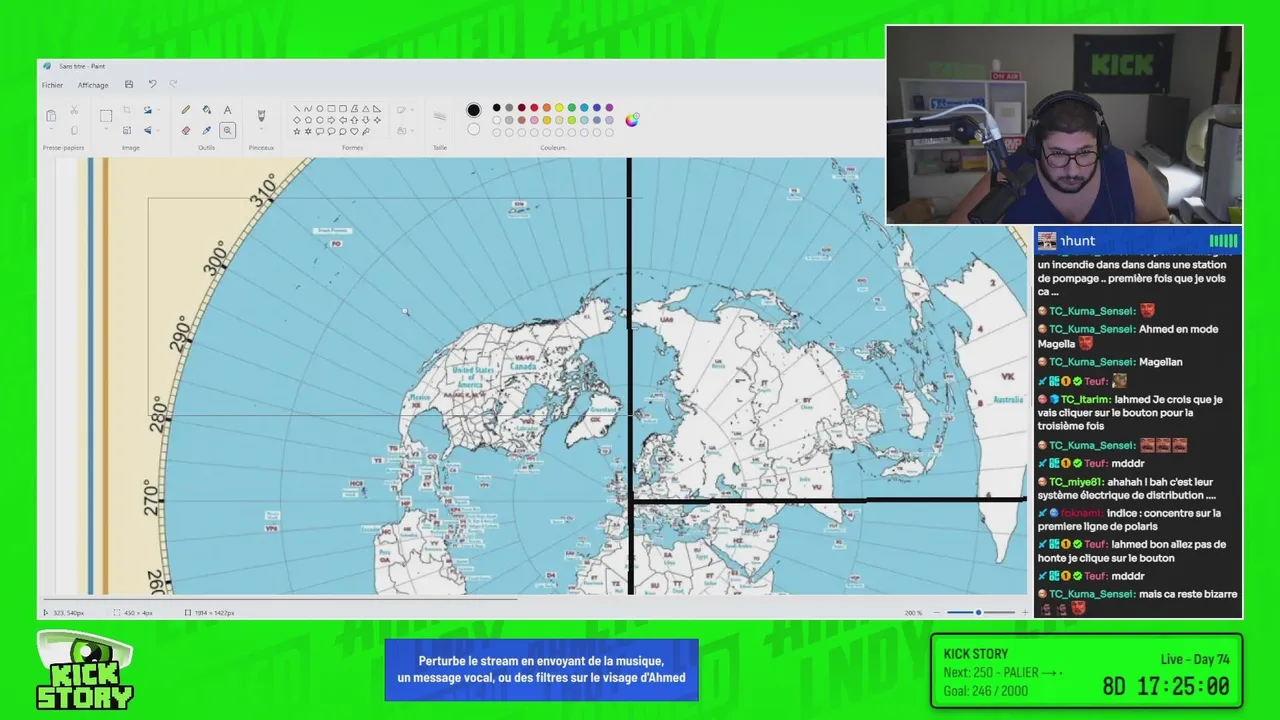
Task: Select the Brushes tool icon
Action: pyautogui.click(x=261, y=116)
